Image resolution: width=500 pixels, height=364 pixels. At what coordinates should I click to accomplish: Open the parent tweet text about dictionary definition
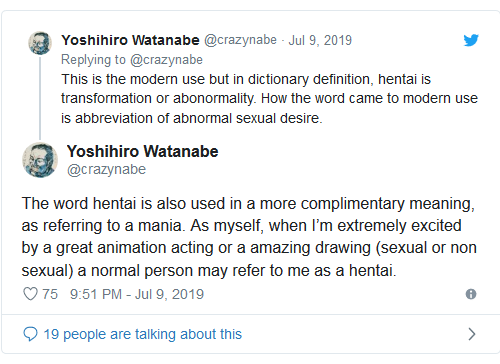pos(269,99)
